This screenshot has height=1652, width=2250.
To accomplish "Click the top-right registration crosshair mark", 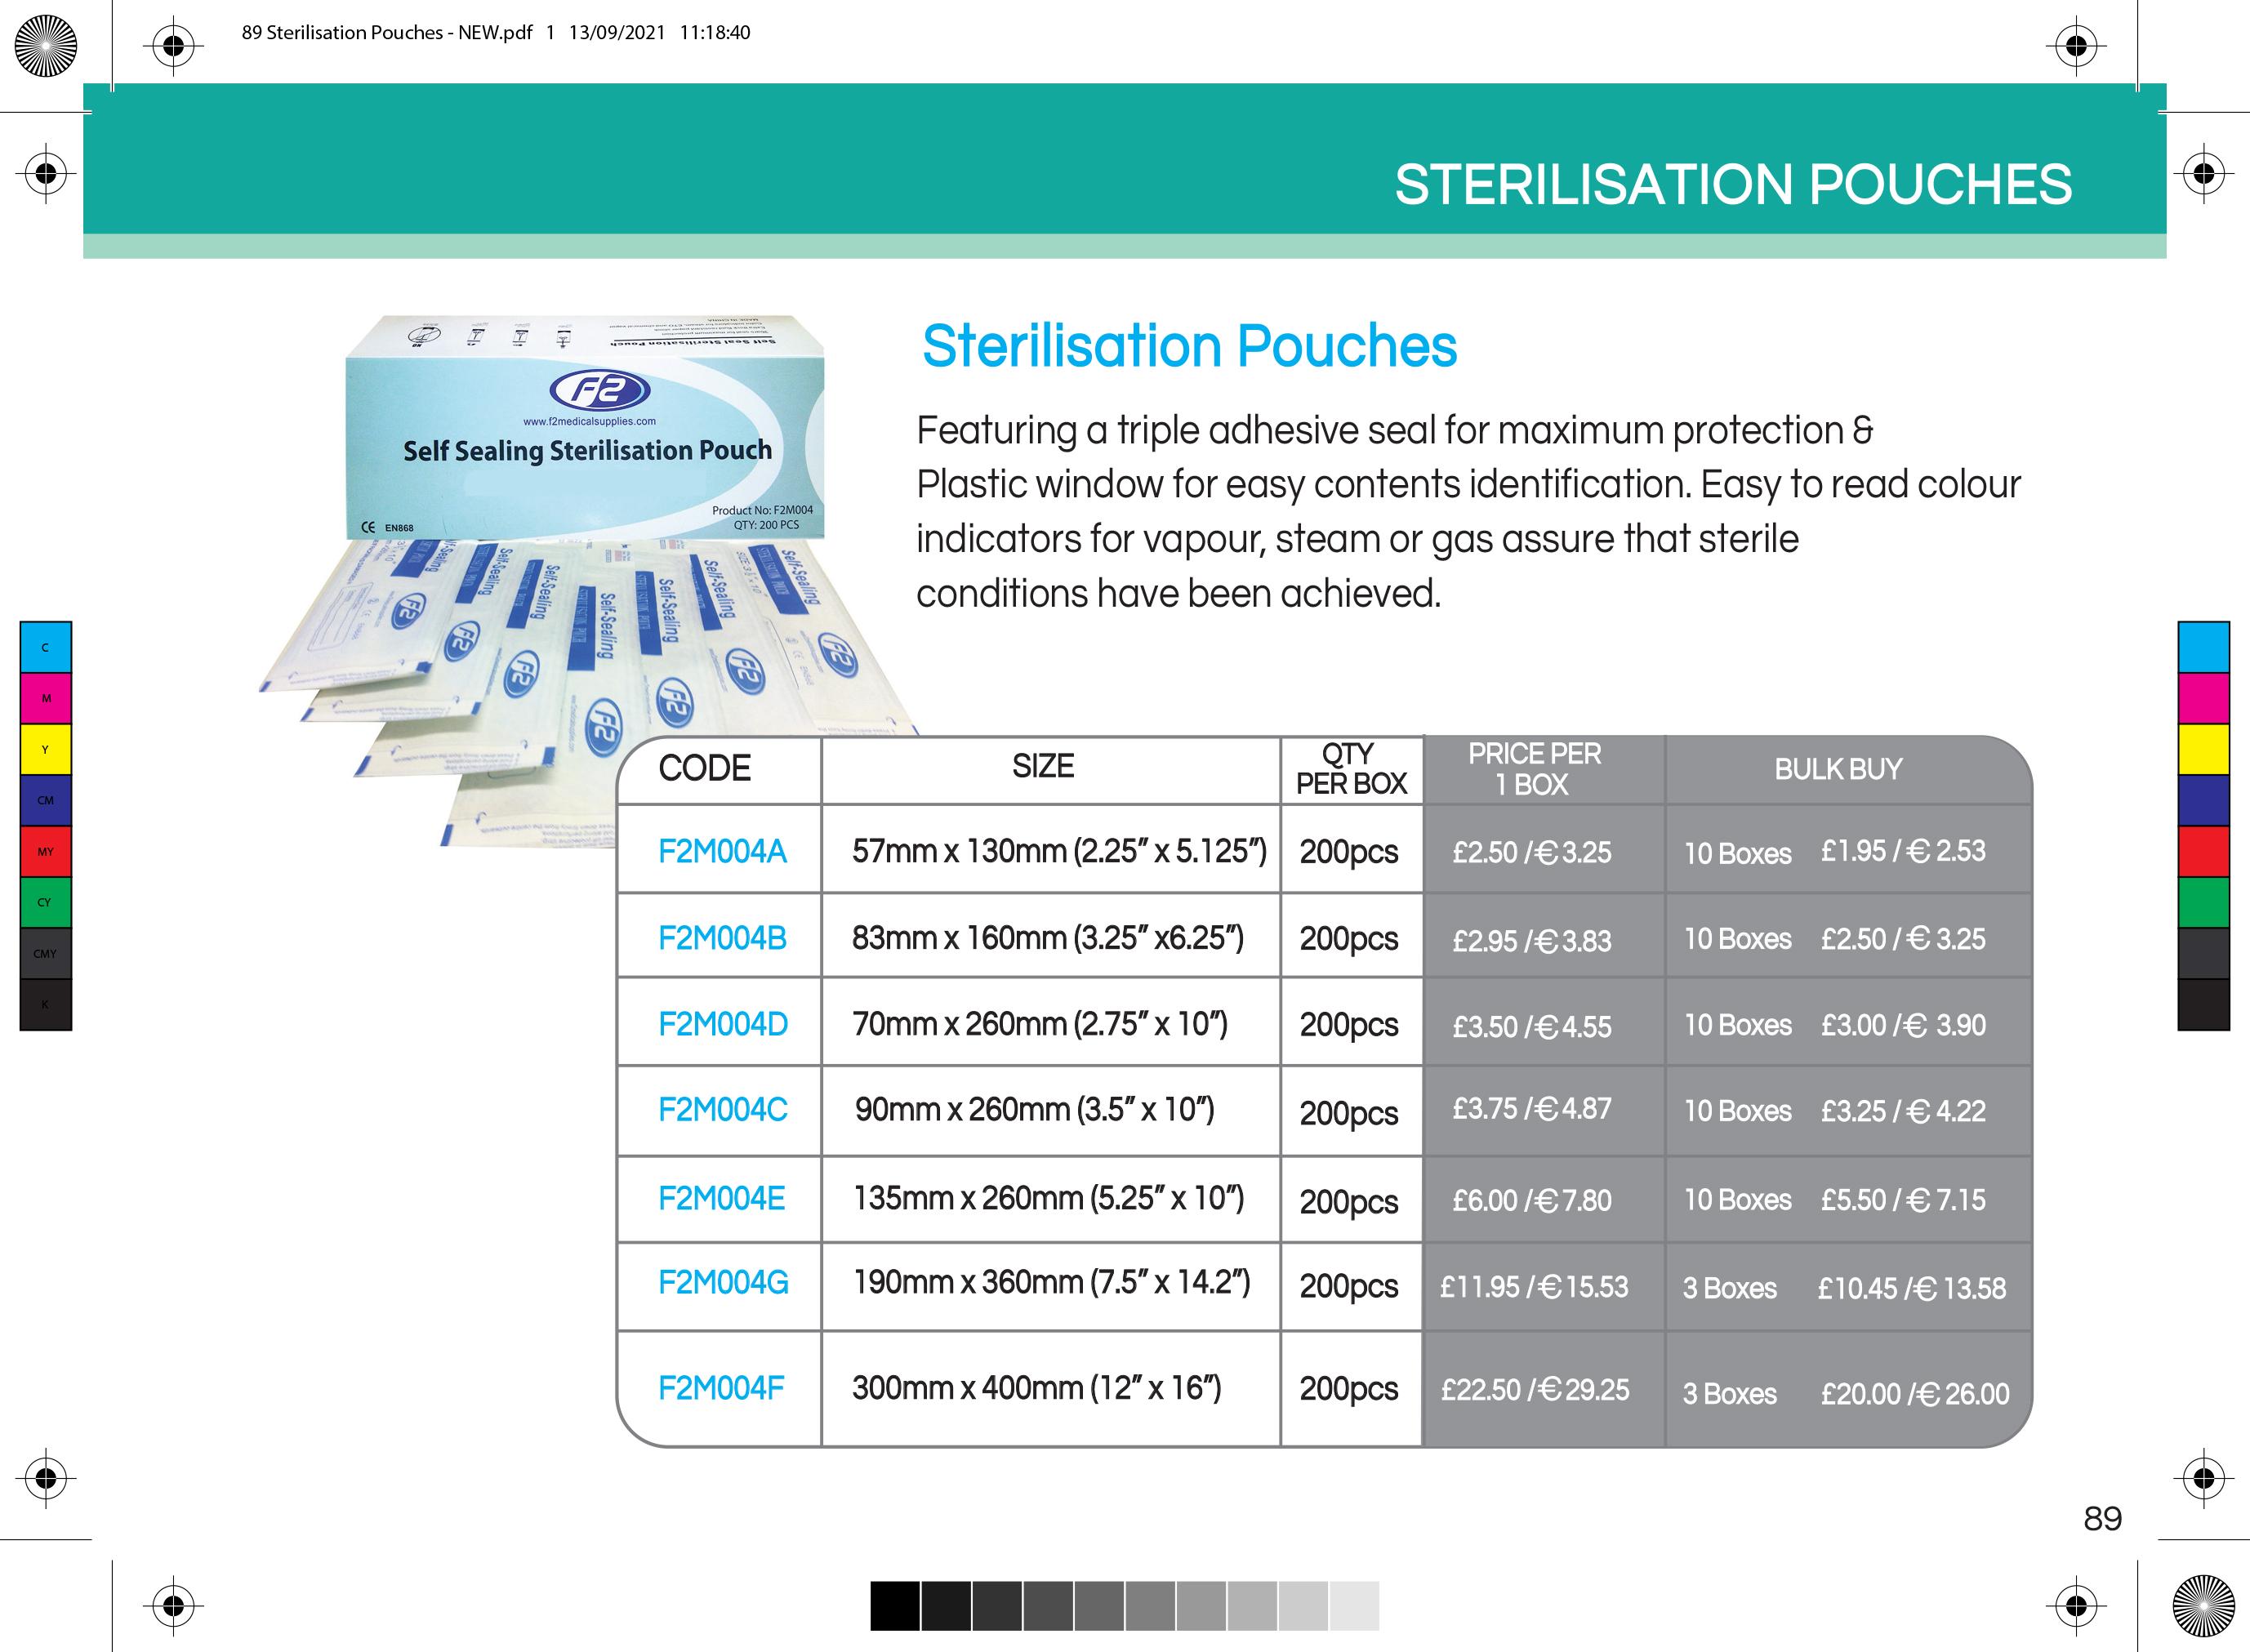I will coord(2076,45).
